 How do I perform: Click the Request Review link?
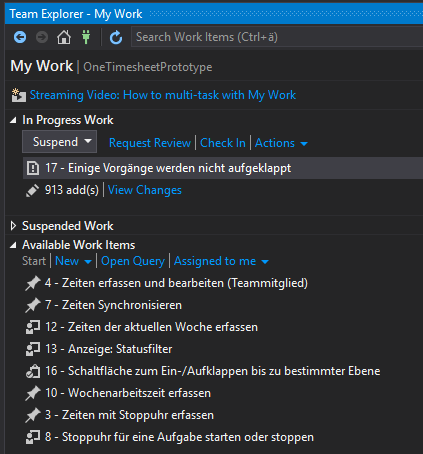click(150, 143)
